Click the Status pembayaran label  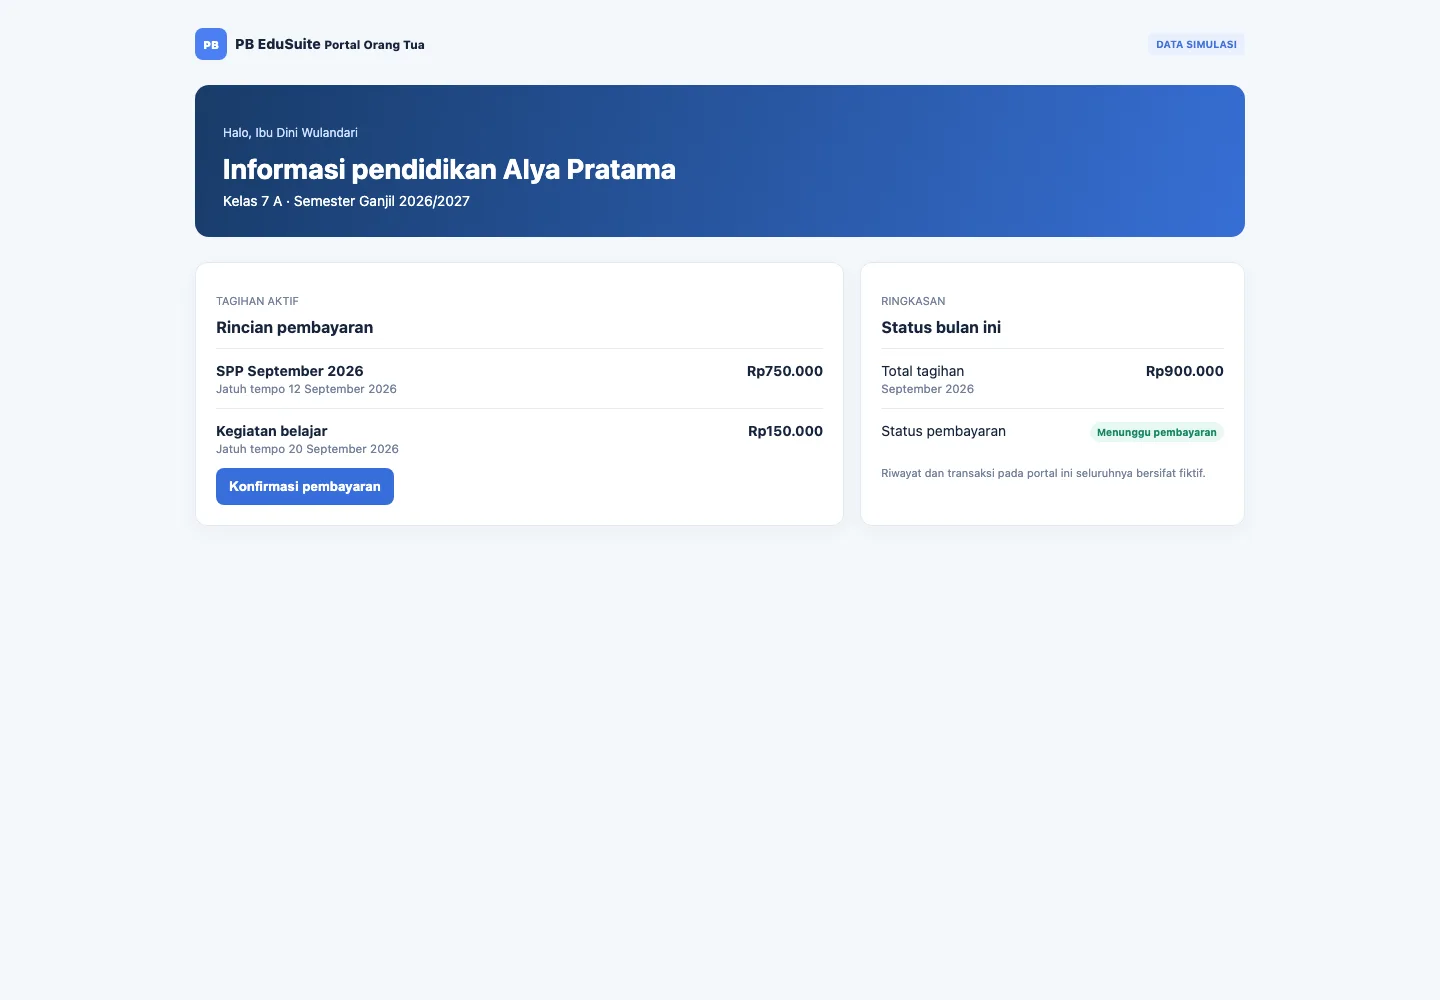(943, 431)
